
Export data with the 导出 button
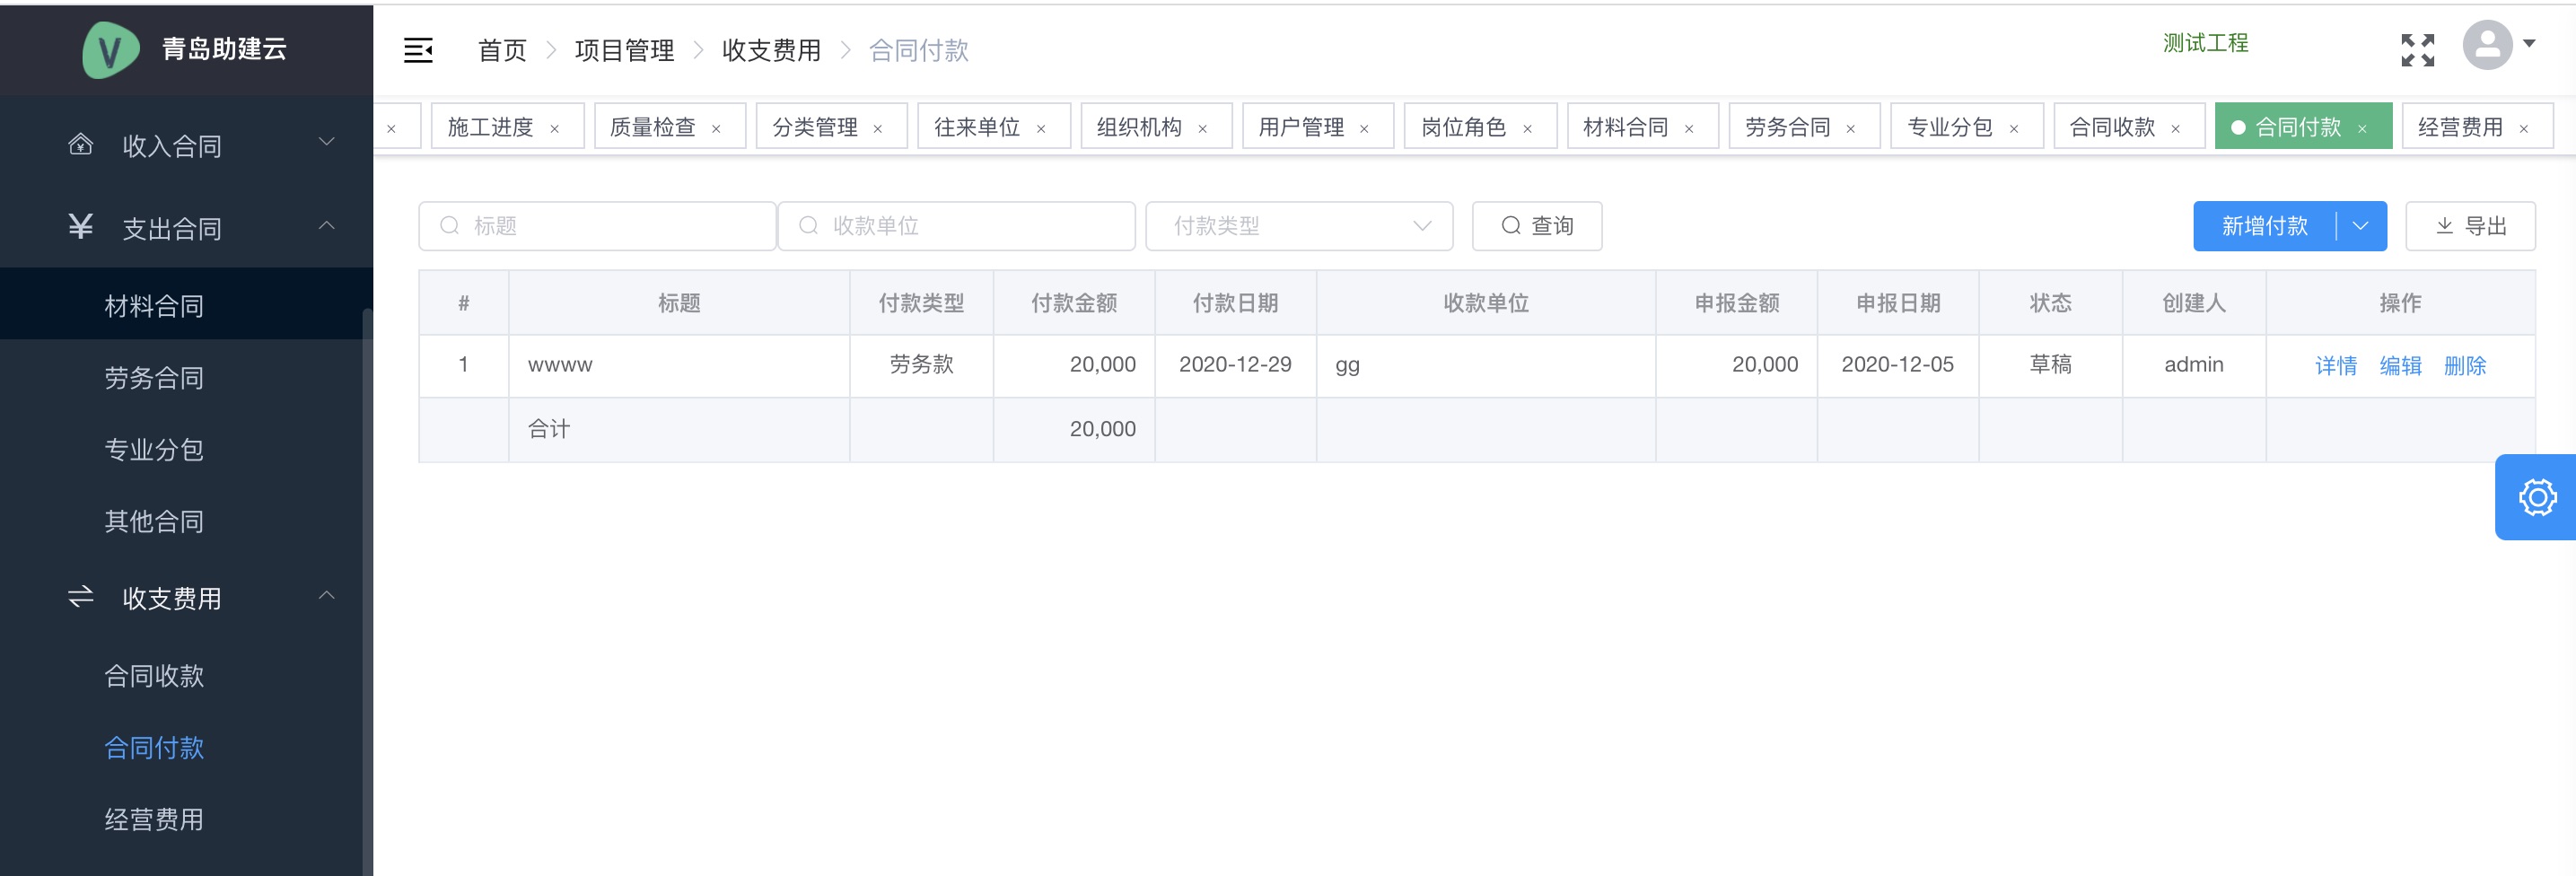click(x=2469, y=226)
